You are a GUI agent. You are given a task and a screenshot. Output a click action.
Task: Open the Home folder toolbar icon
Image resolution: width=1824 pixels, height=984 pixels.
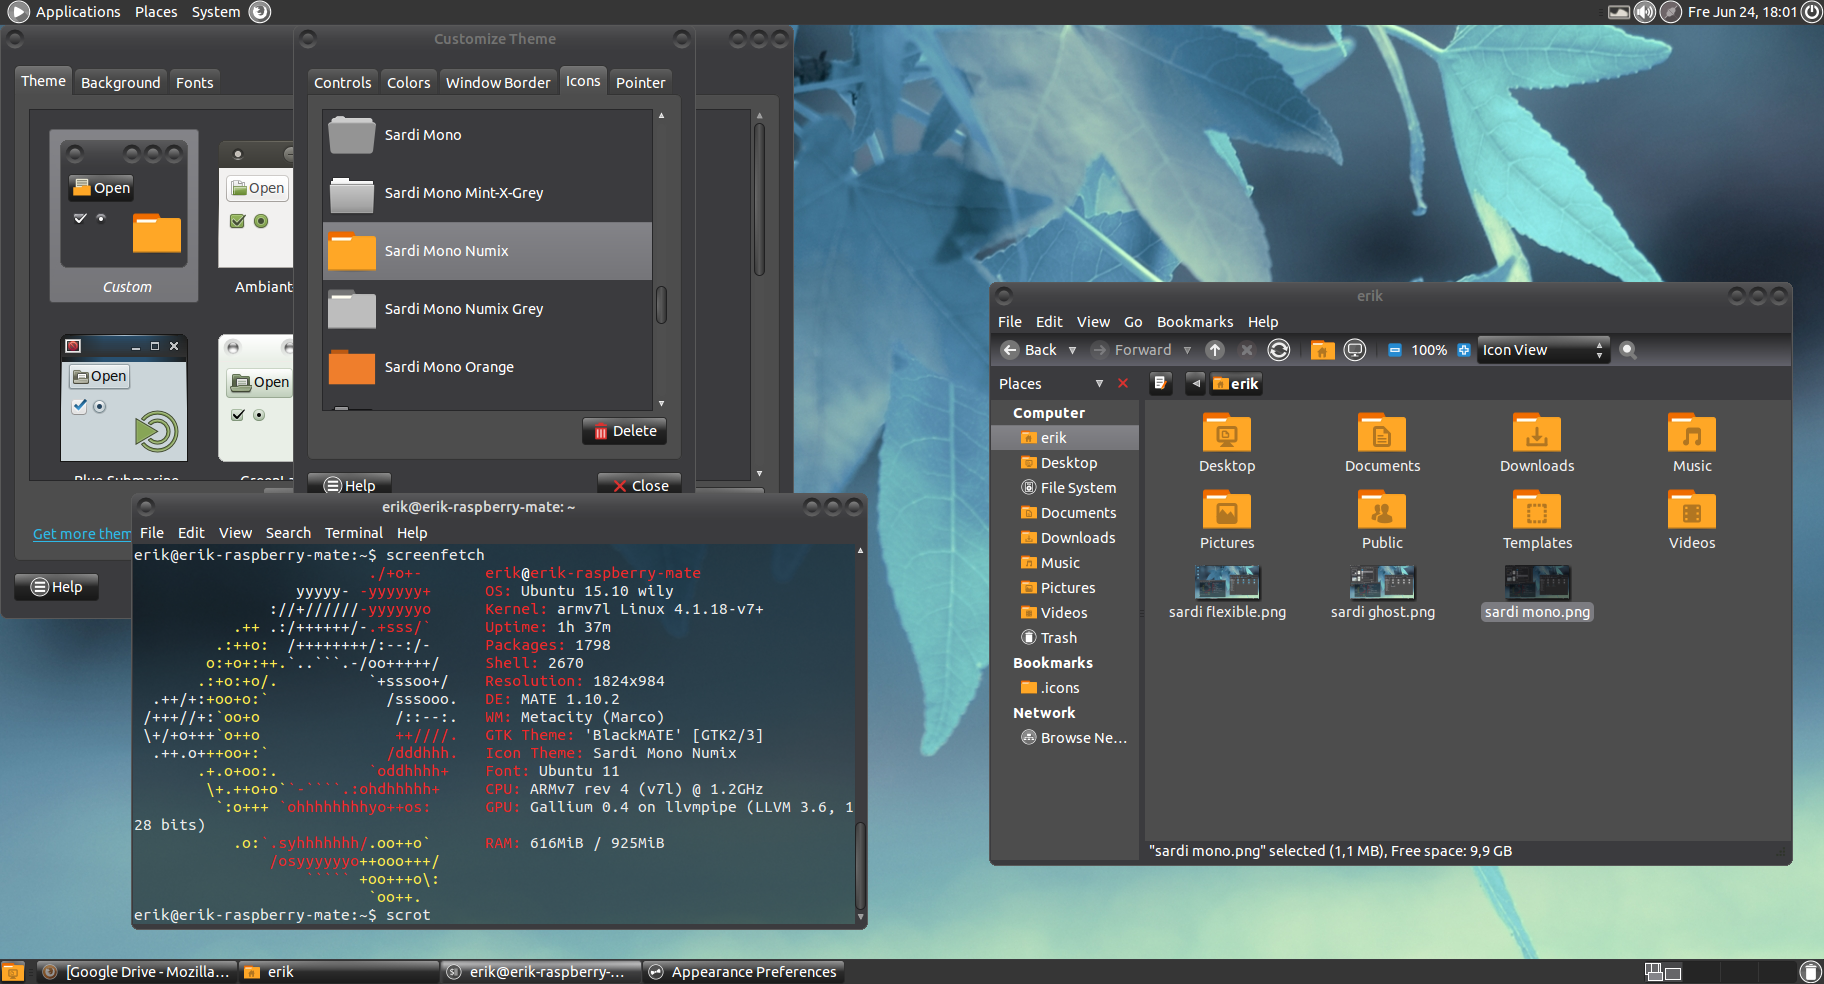click(x=1322, y=350)
